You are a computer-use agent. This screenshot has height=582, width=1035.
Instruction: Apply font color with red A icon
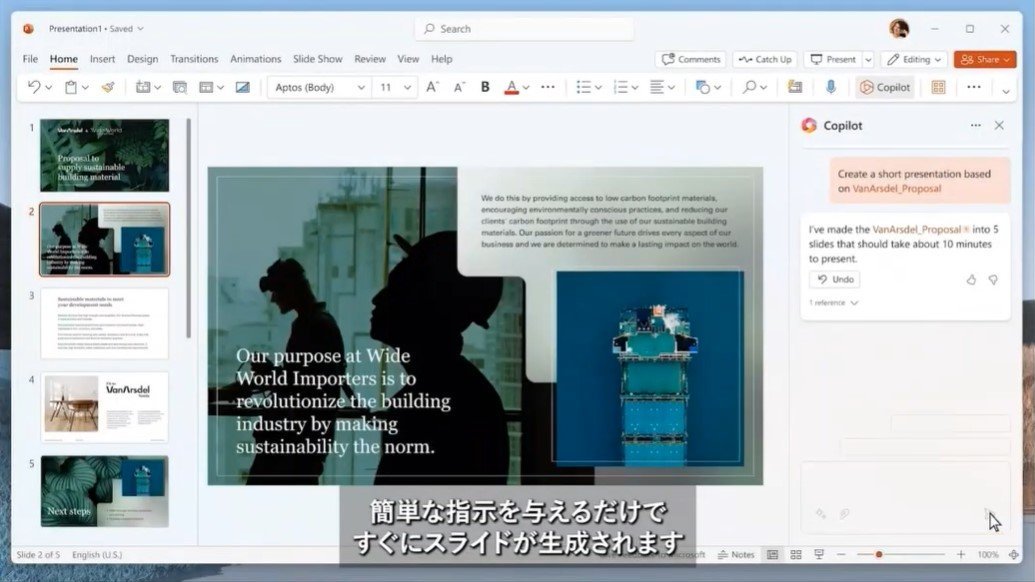pyautogui.click(x=511, y=87)
